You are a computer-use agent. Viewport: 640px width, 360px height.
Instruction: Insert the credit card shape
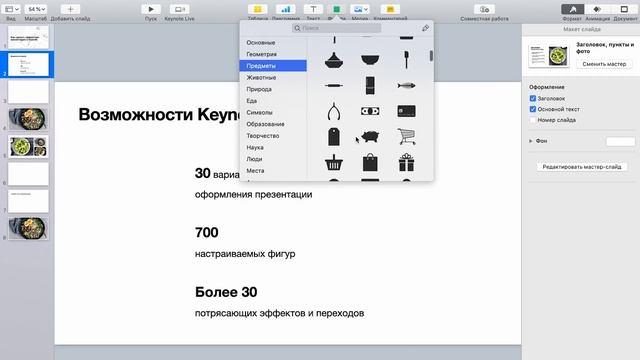pos(406,111)
